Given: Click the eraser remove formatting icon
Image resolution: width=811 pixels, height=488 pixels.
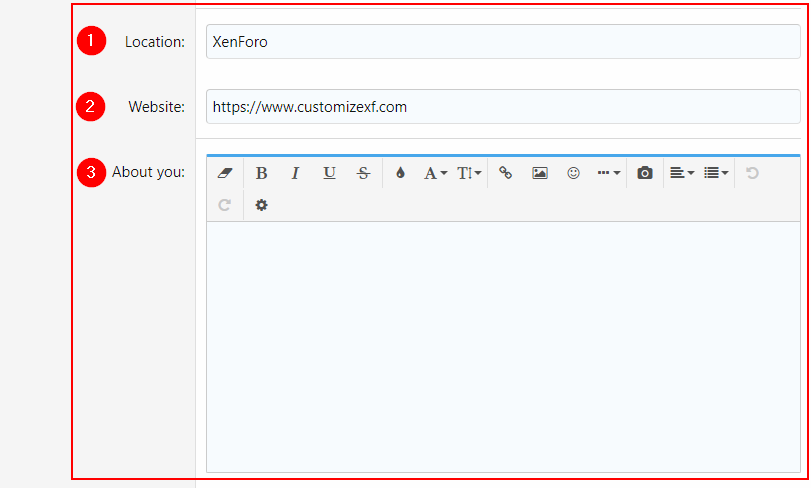Looking at the screenshot, I should tap(224, 173).
